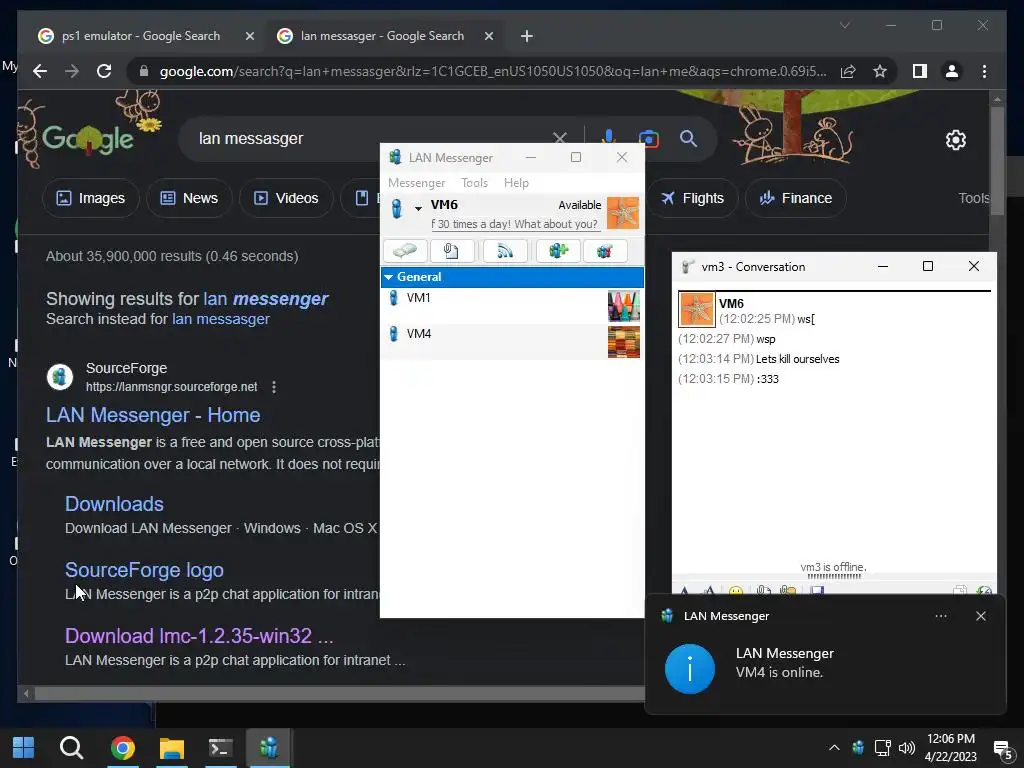Click the public chat toolbar icon
The width and height of the screenshot is (1024, 768).
pyautogui.click(x=605, y=251)
